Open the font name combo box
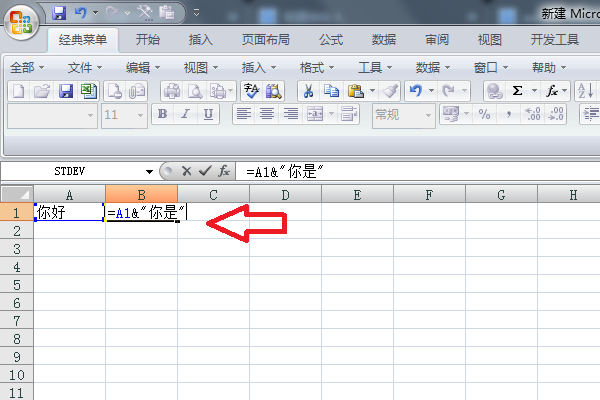 click(52, 115)
